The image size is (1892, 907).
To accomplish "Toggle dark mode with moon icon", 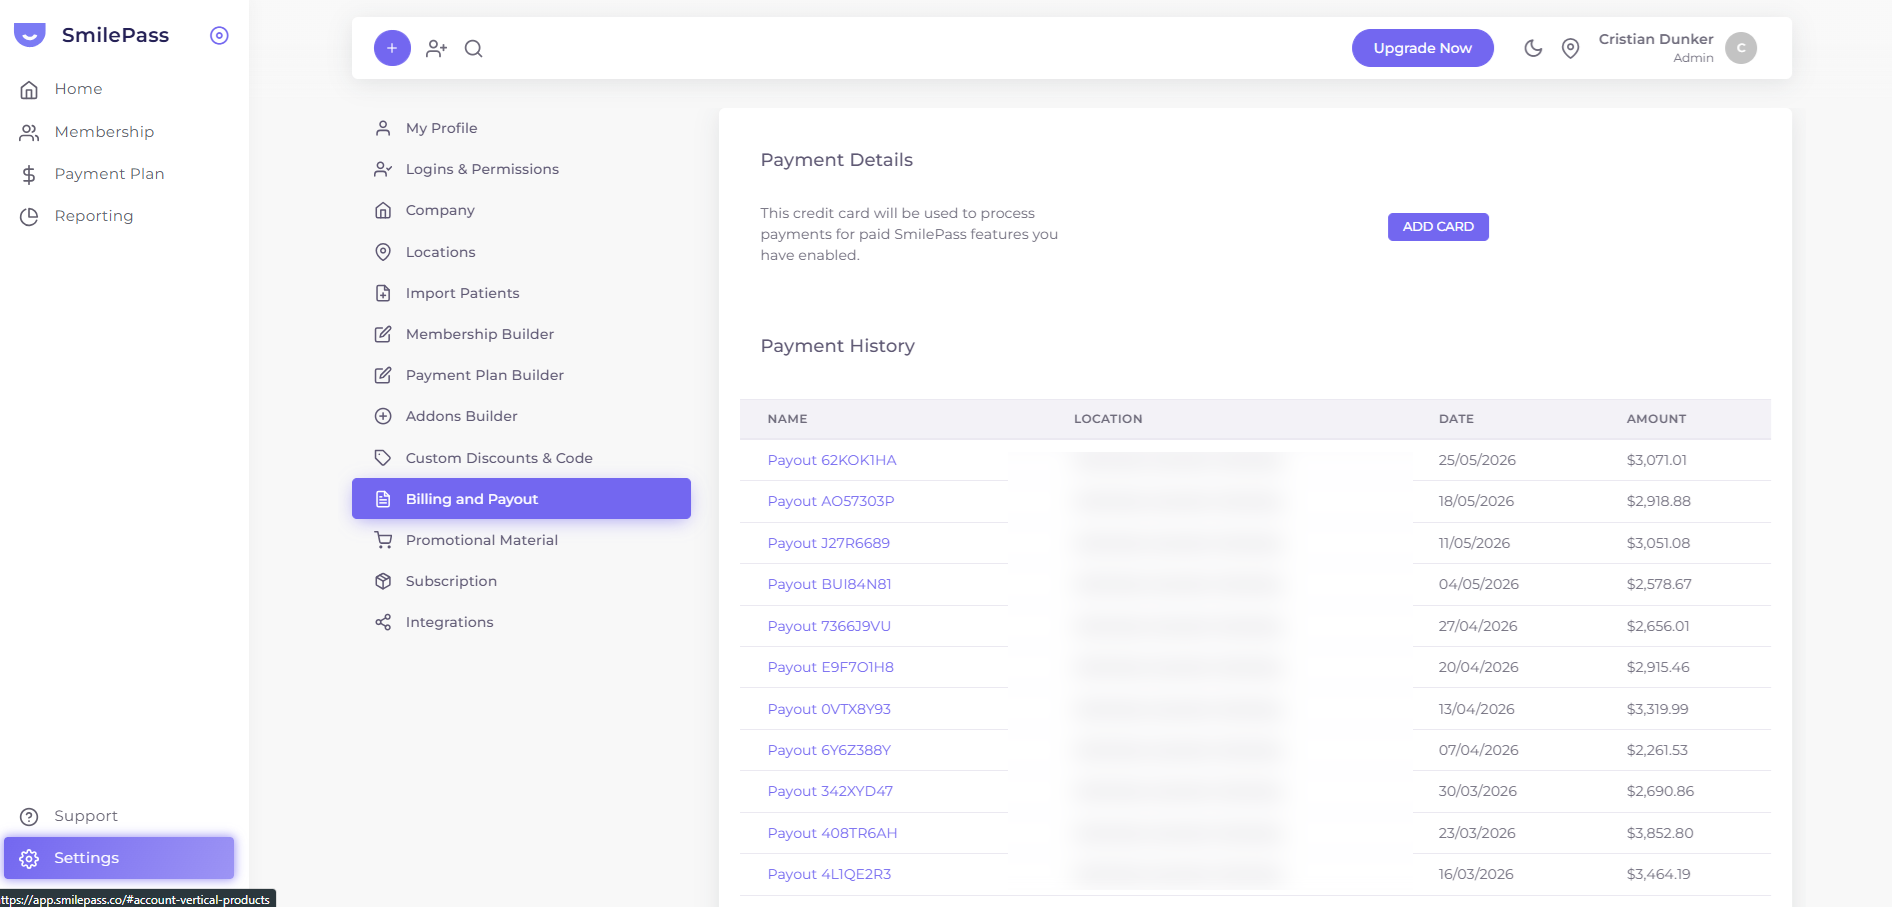I will click(1533, 48).
